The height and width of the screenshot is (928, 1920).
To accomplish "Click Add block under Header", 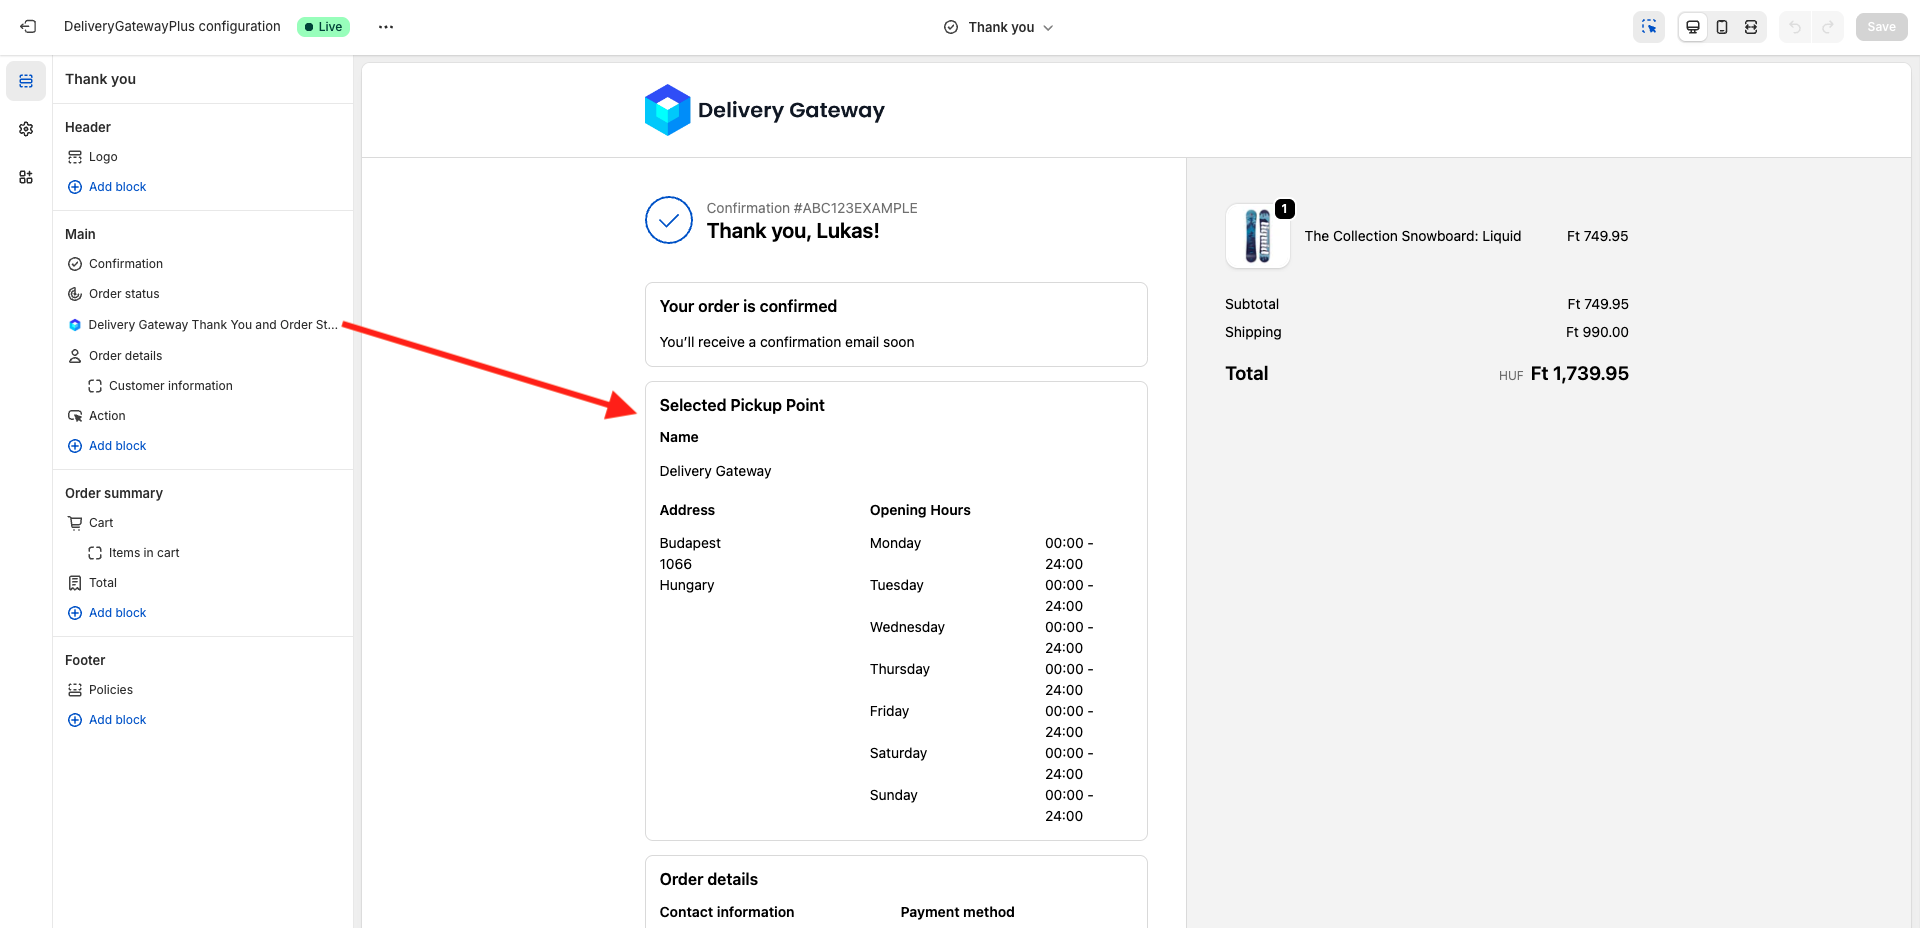I will coord(117,187).
